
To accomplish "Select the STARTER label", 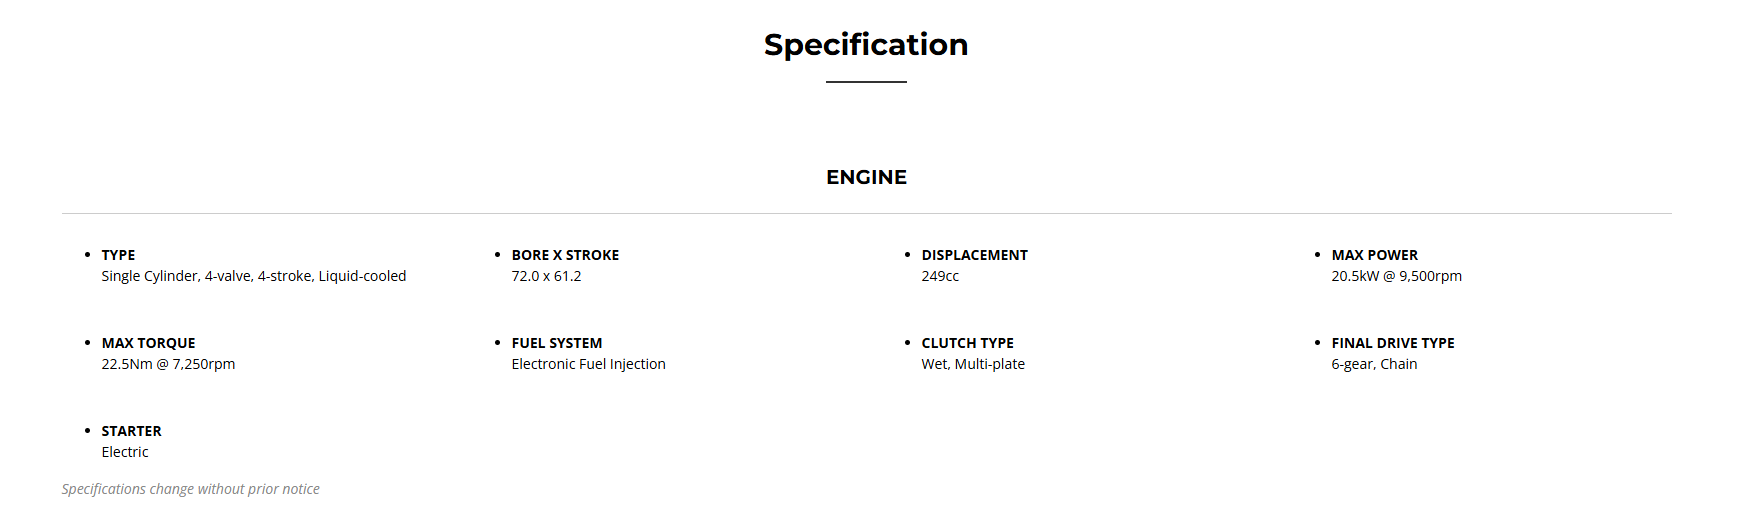I will click(131, 431).
